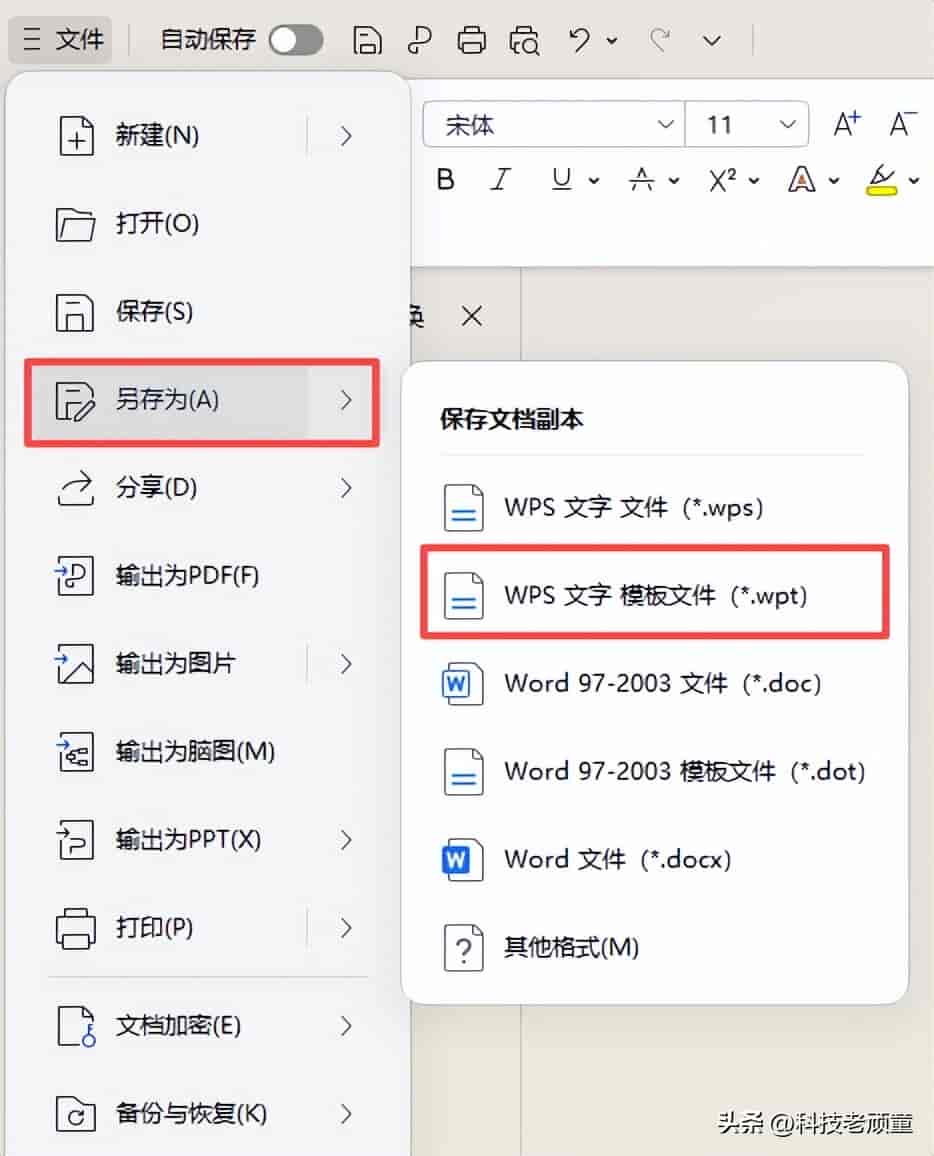Choose 其他格式(M) save option
This screenshot has height=1156, width=934.
[x=655, y=947]
